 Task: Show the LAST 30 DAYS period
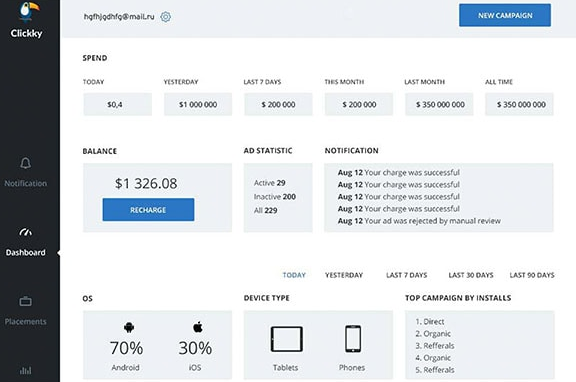point(471,275)
